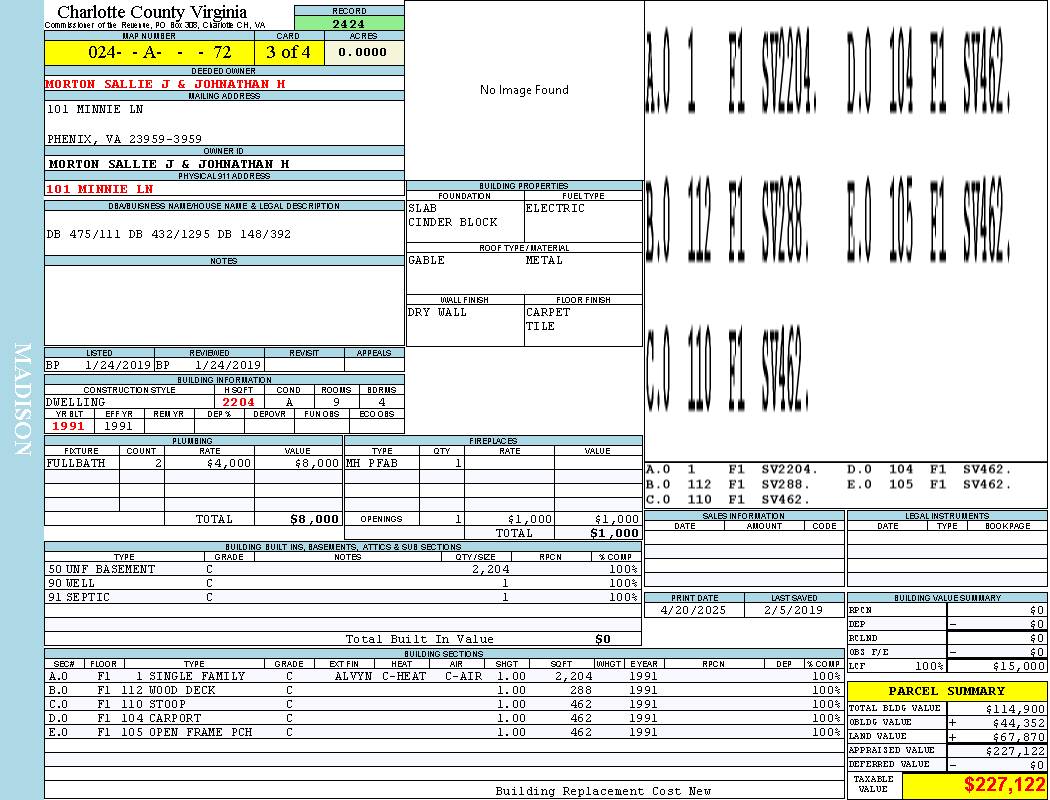Select section B.0 WOOD DECK row
Viewport: 1050px width, 800px height.
445,691
